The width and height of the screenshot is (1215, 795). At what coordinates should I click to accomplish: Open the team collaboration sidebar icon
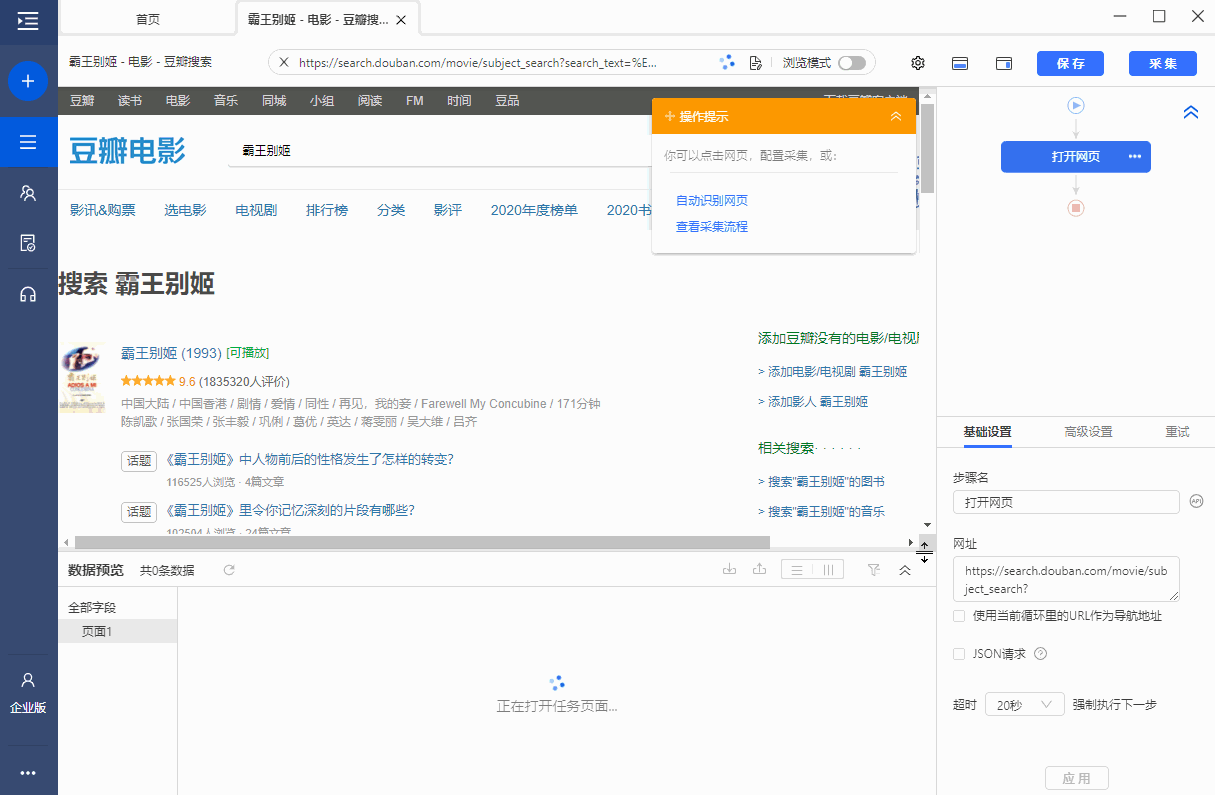[x=28, y=193]
